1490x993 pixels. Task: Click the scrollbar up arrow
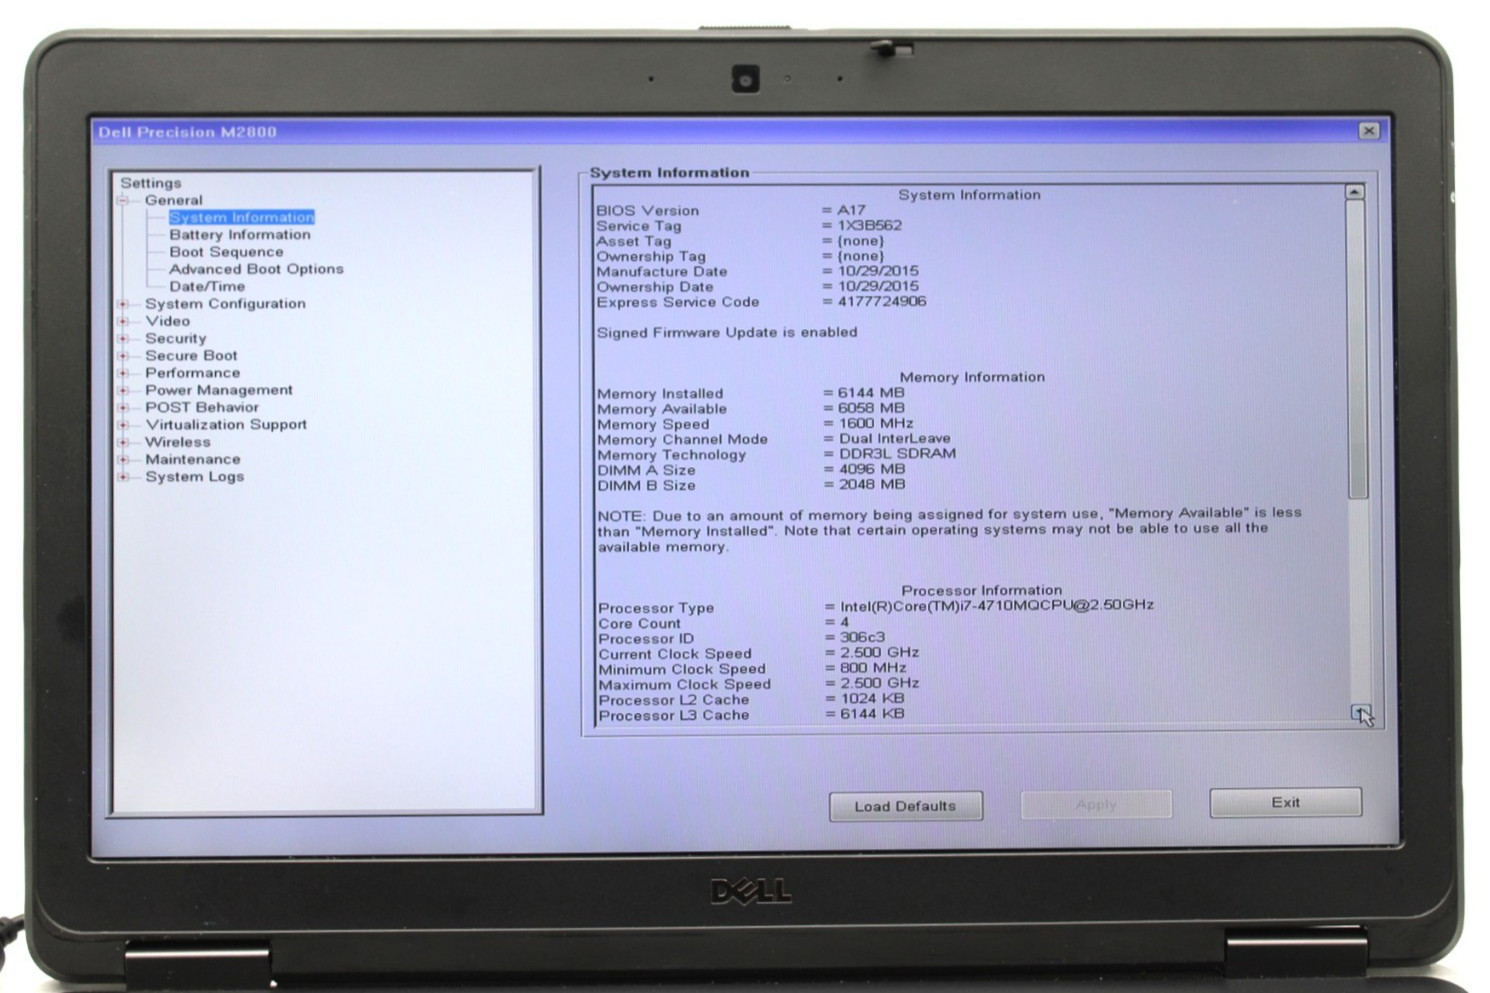click(1354, 191)
